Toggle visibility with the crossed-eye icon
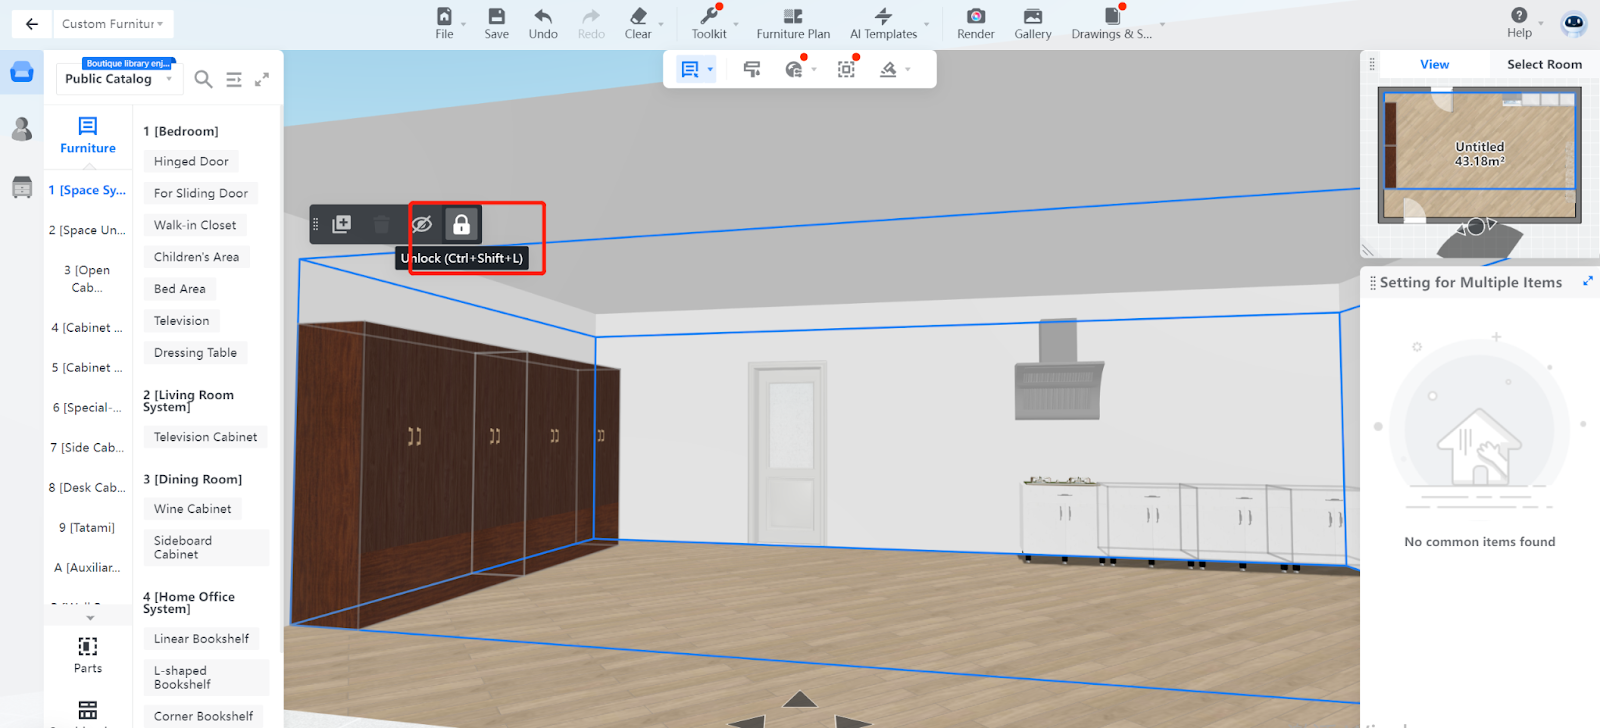This screenshot has width=1600, height=728. tap(422, 224)
